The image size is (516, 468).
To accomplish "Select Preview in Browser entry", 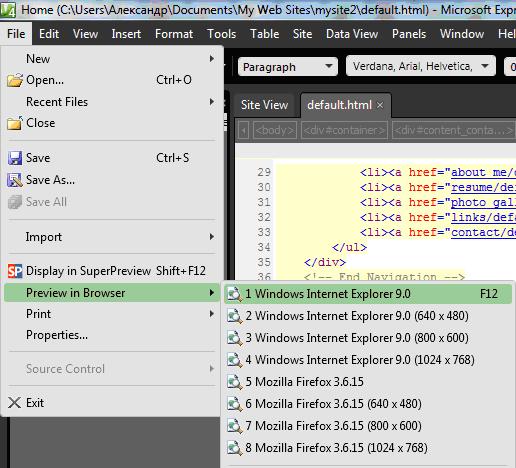I will pyautogui.click(x=112, y=293).
